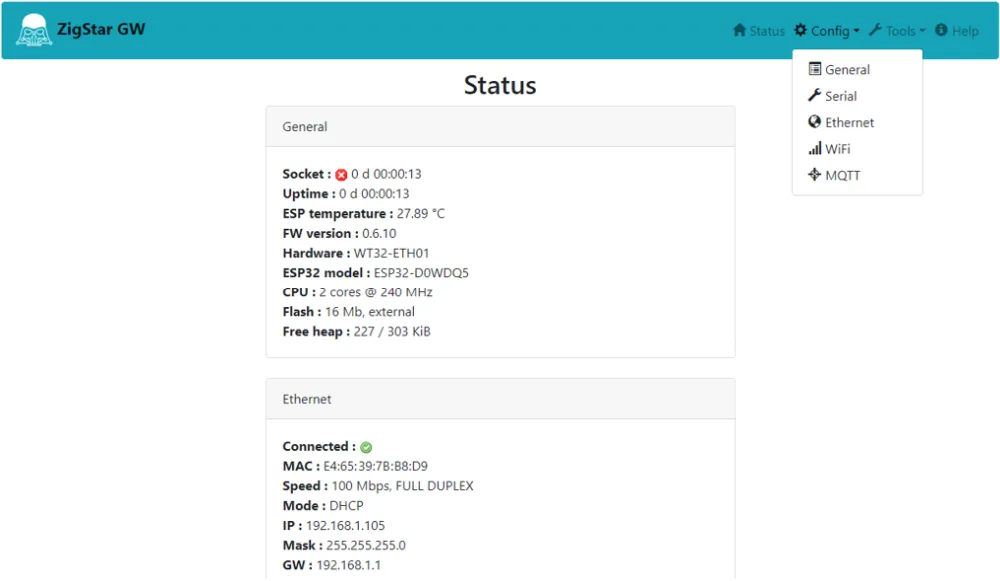Click the ZigStar GW brand title

102,29
